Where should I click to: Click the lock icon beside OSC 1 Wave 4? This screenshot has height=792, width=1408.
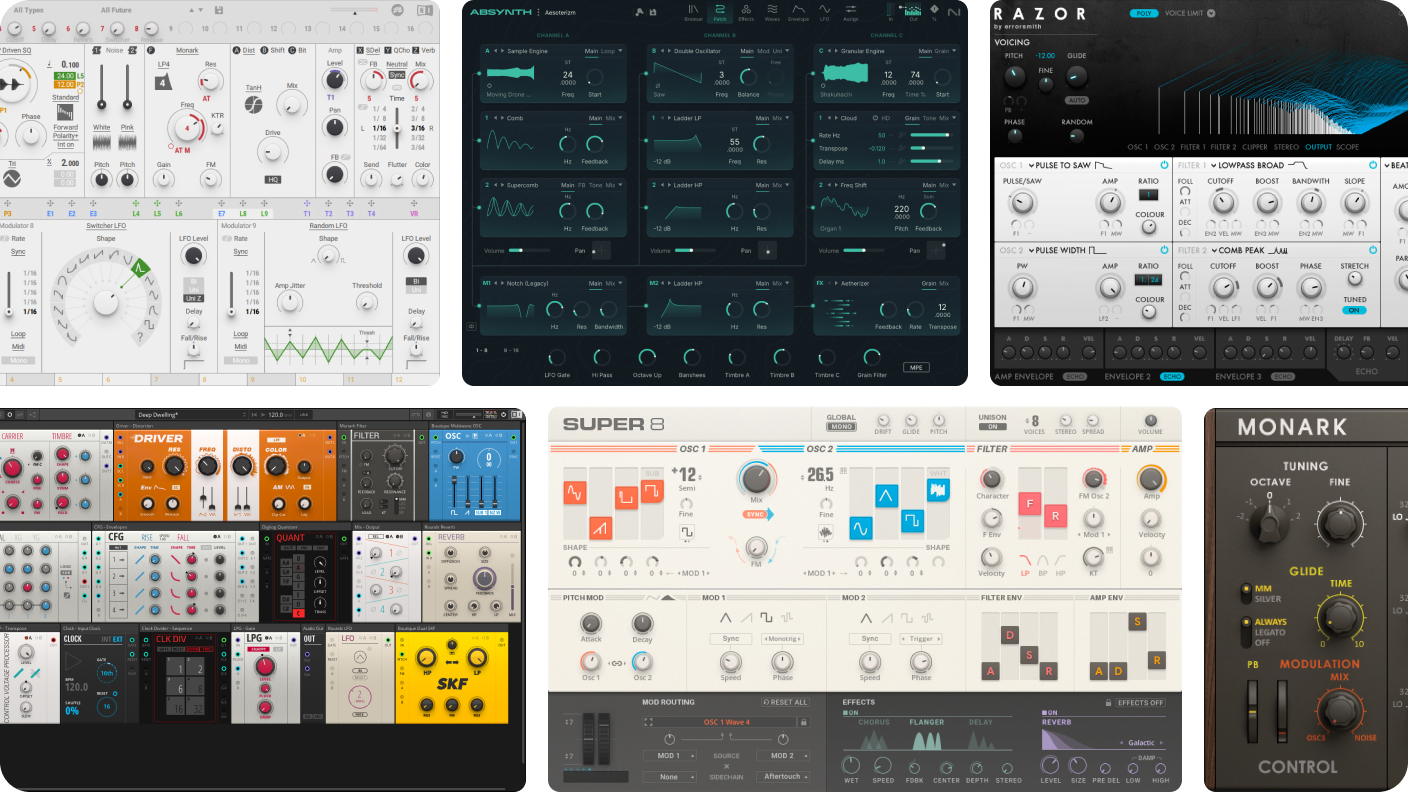click(803, 721)
